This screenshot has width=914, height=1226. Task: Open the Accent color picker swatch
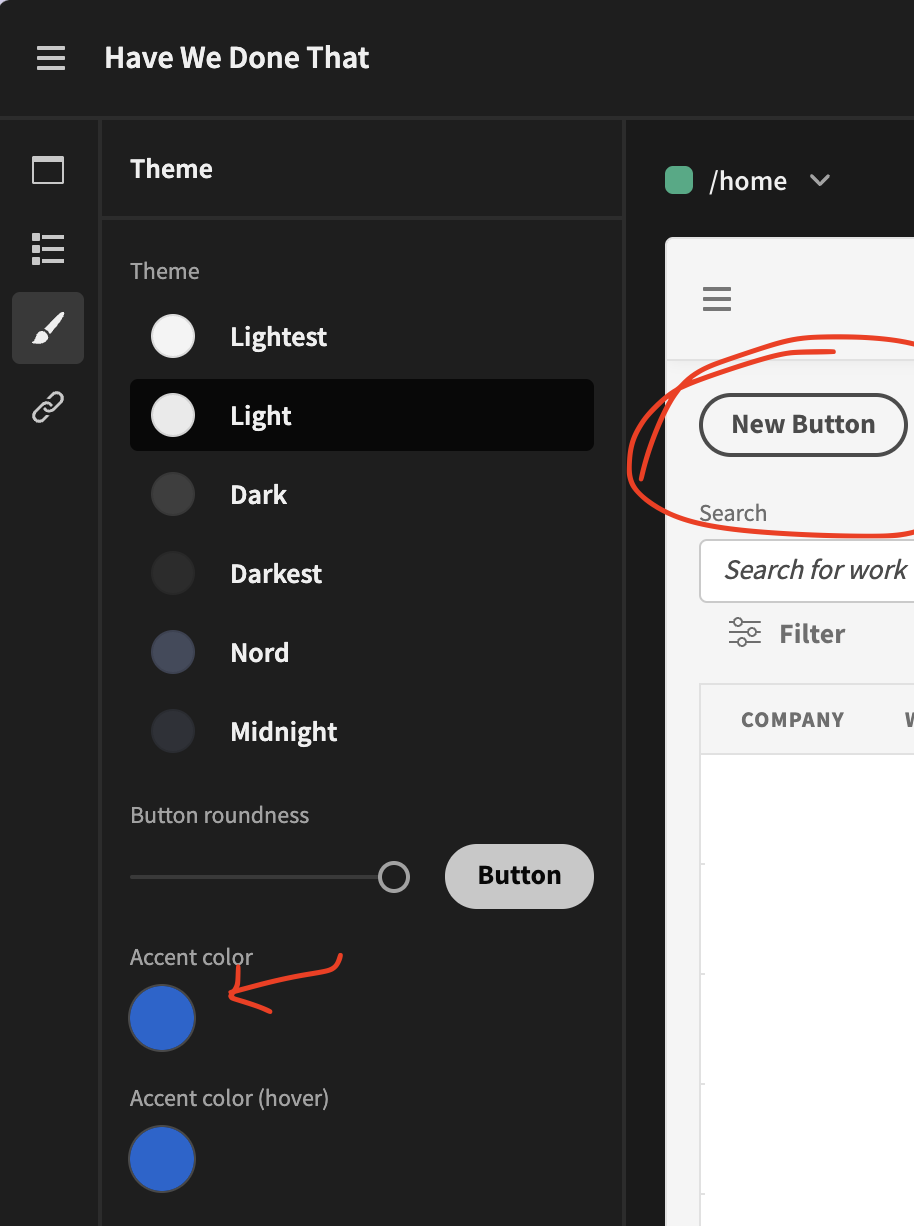tap(162, 1018)
